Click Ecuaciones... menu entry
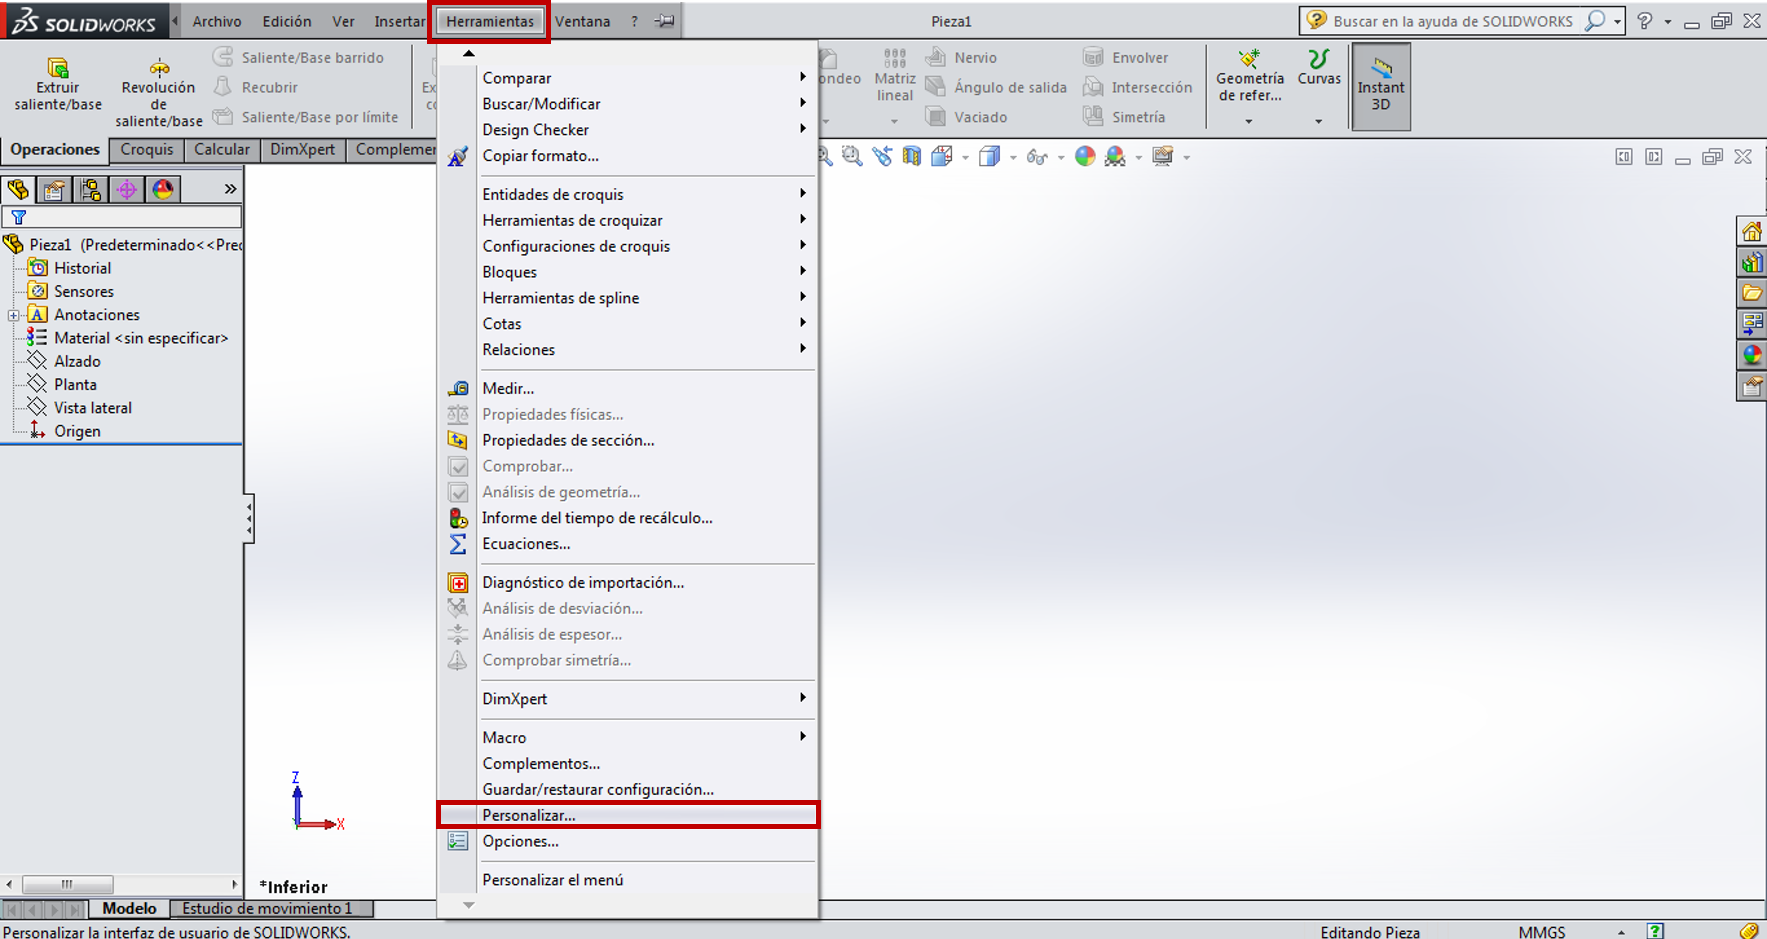This screenshot has height=939, width=1767. pos(628,544)
